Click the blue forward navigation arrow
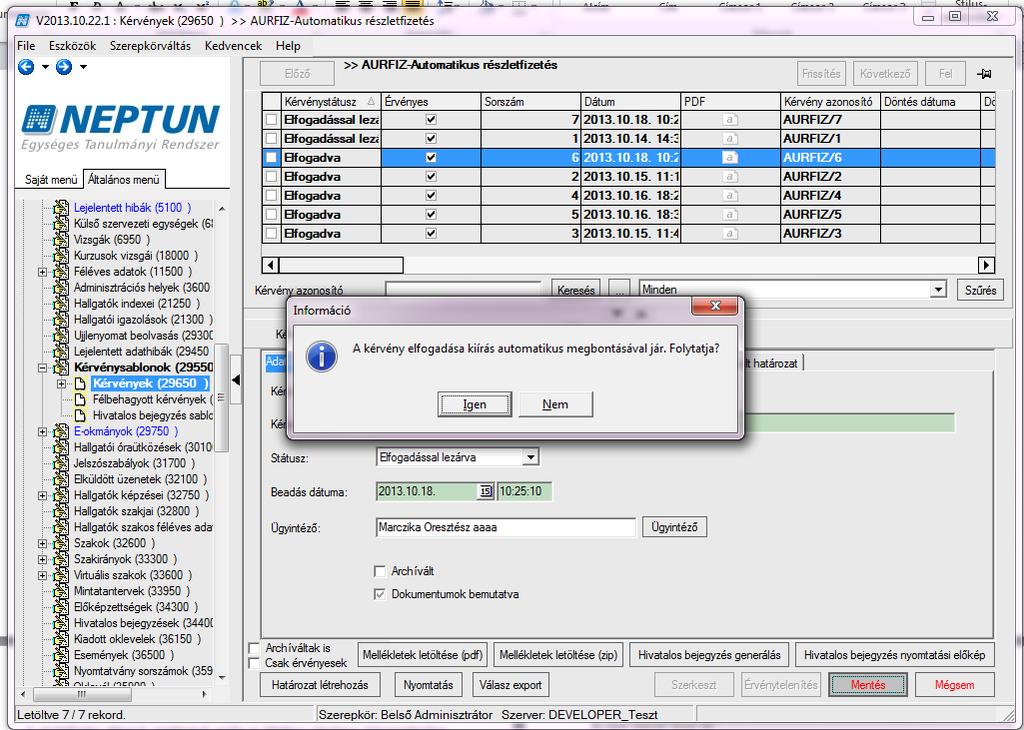This screenshot has height=730, width=1024. pos(64,67)
